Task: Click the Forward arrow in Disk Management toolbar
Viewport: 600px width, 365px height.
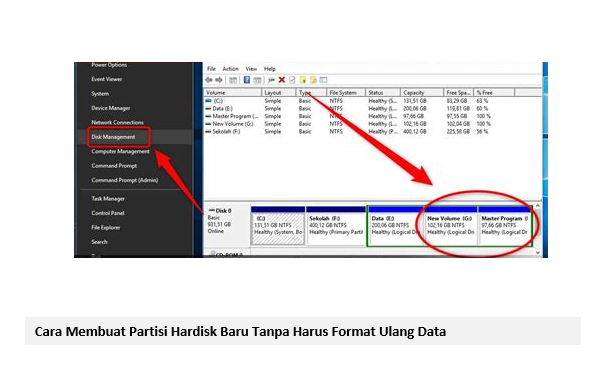Action: point(218,80)
